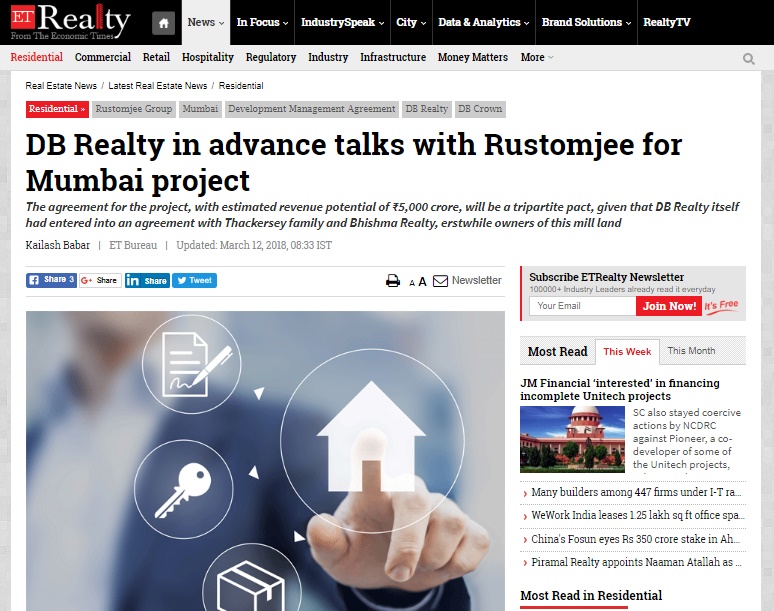
Task: Share article on LinkedIn
Action: [147, 280]
